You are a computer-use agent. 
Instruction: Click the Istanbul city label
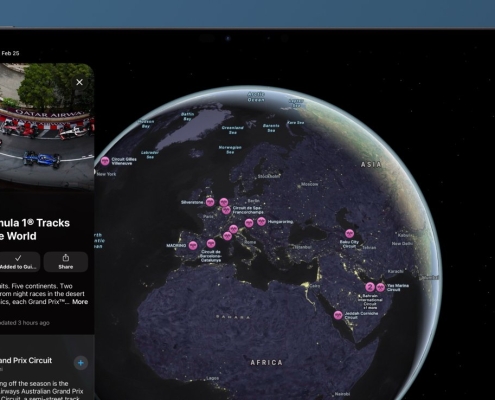302,247
